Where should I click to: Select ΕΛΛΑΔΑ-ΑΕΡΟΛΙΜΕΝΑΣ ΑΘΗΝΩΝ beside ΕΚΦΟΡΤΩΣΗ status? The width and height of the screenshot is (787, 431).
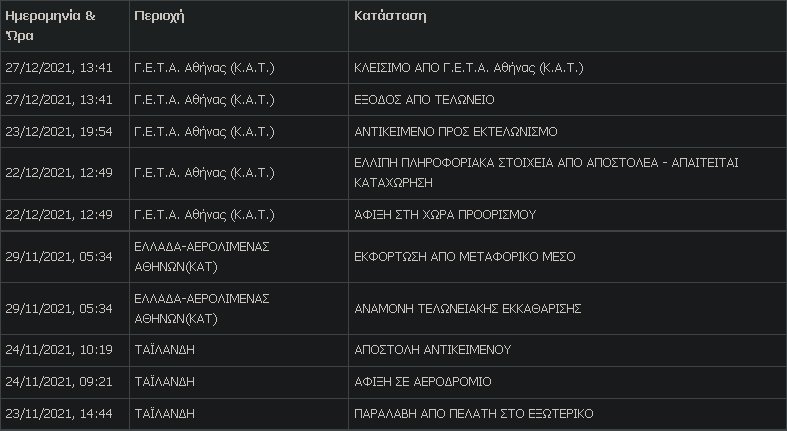coord(202,257)
